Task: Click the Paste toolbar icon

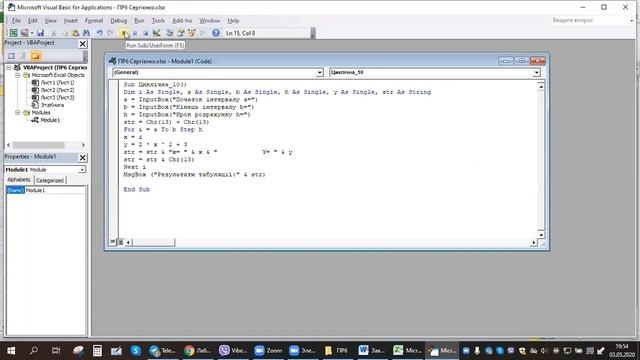Action: [75, 33]
